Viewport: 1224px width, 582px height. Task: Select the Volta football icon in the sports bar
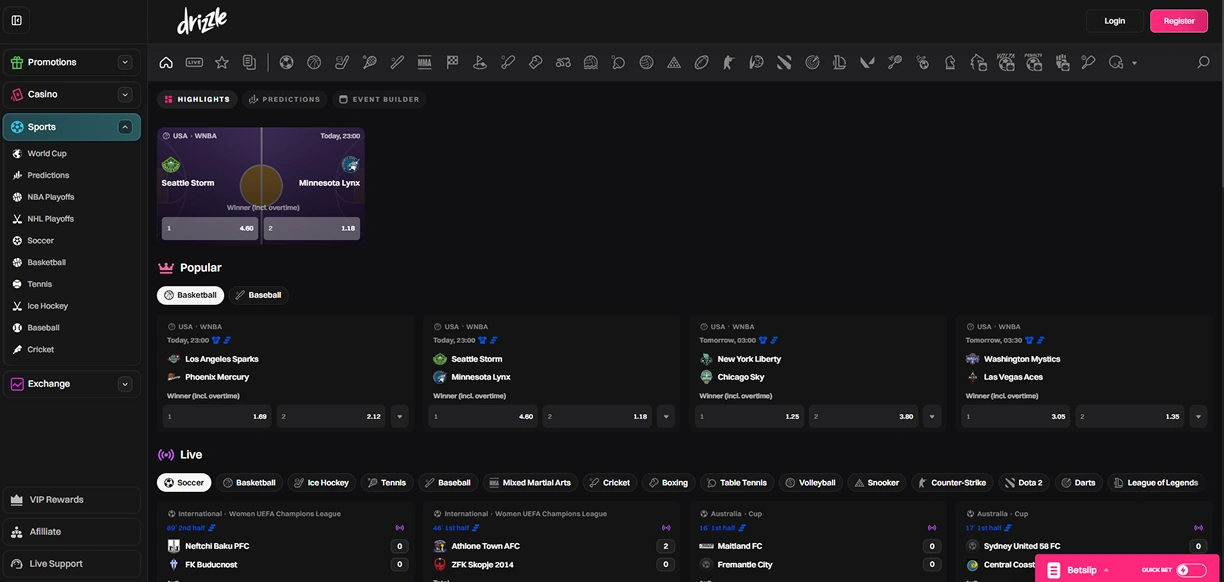1006,62
